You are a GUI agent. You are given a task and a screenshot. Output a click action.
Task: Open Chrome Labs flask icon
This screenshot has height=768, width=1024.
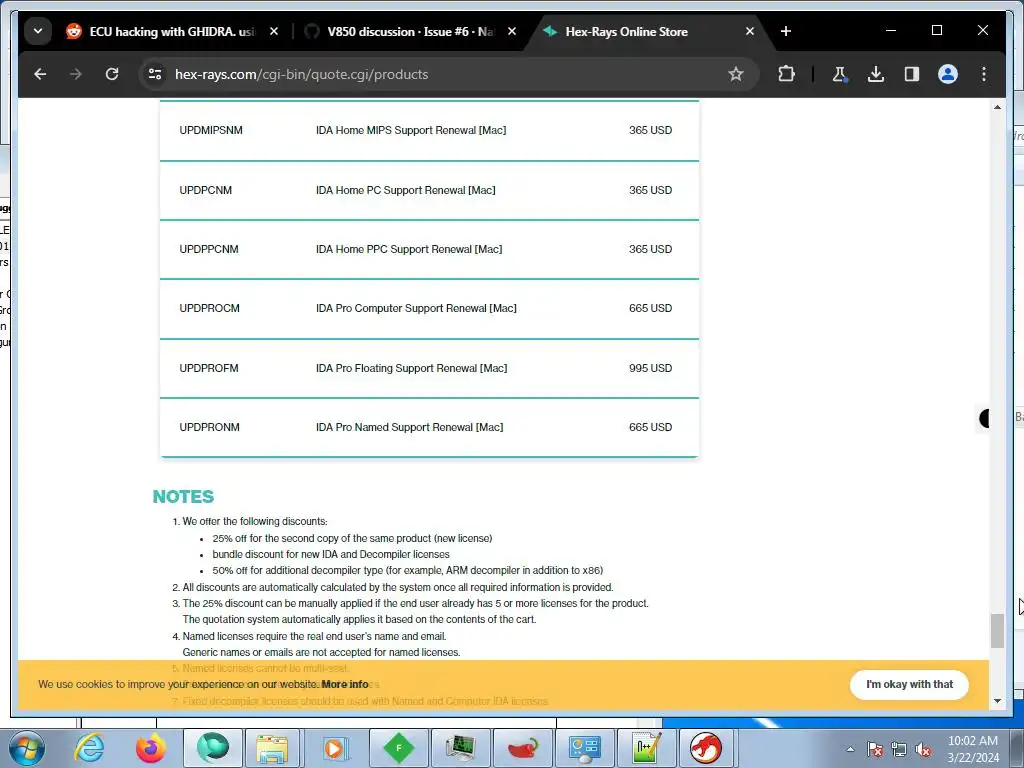tap(840, 74)
